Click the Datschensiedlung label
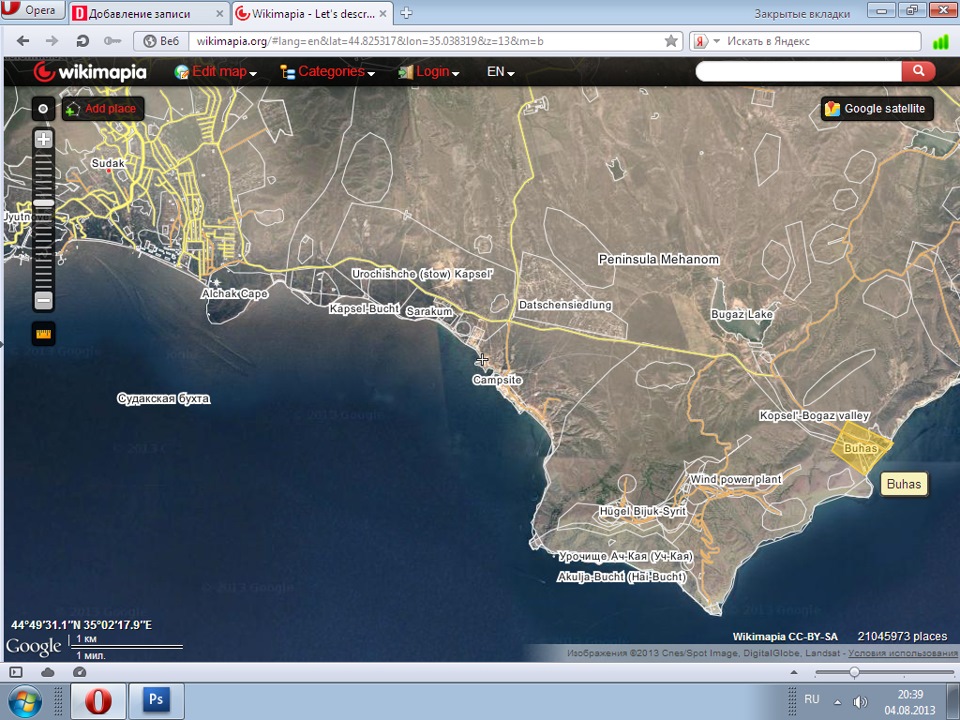960x720 pixels. [564, 304]
